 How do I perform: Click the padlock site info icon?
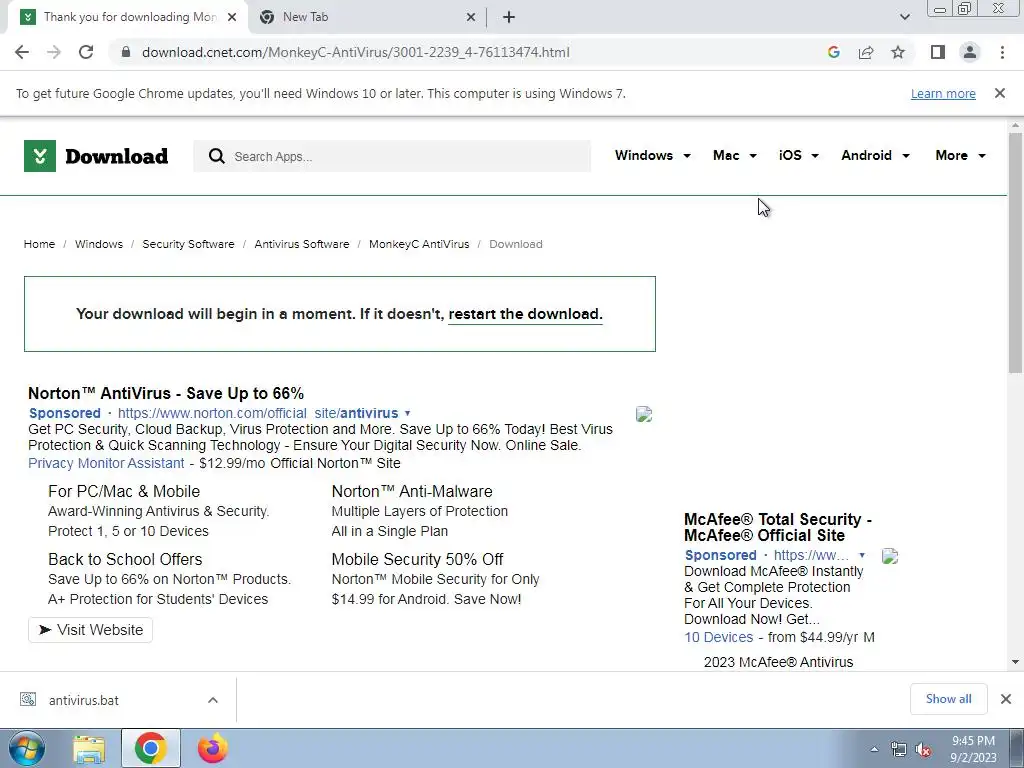pyautogui.click(x=127, y=52)
